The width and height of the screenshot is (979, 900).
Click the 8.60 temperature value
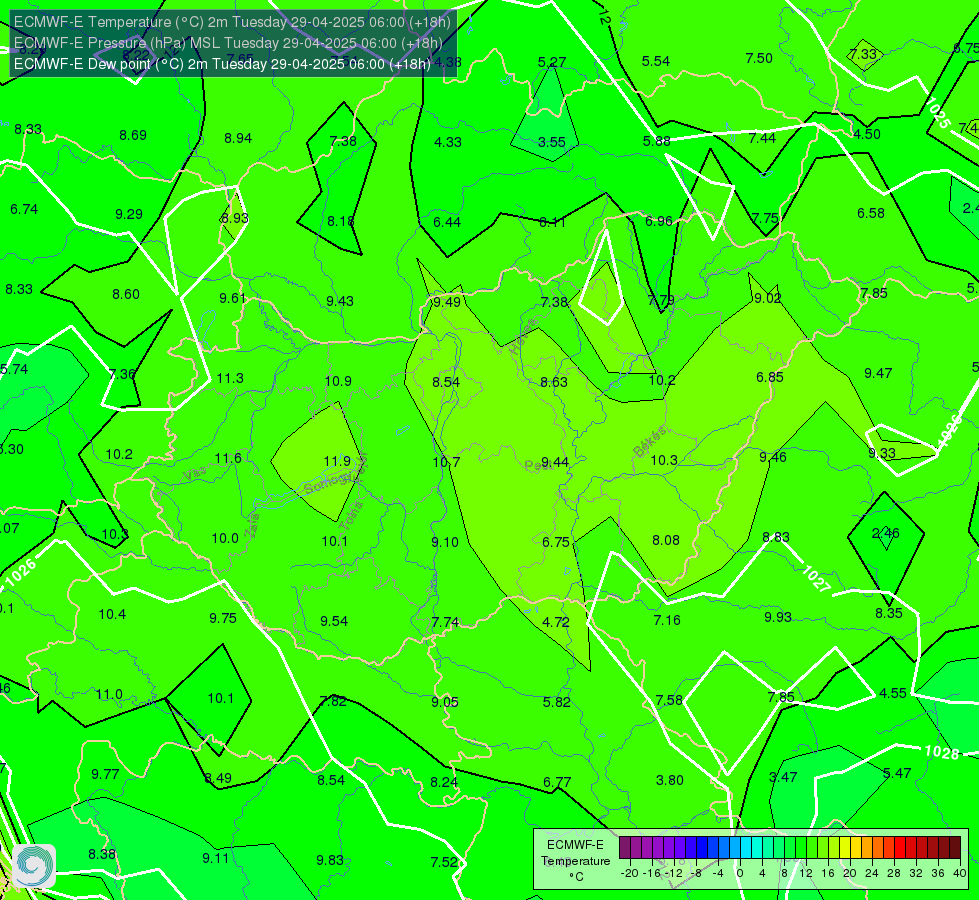point(125,294)
